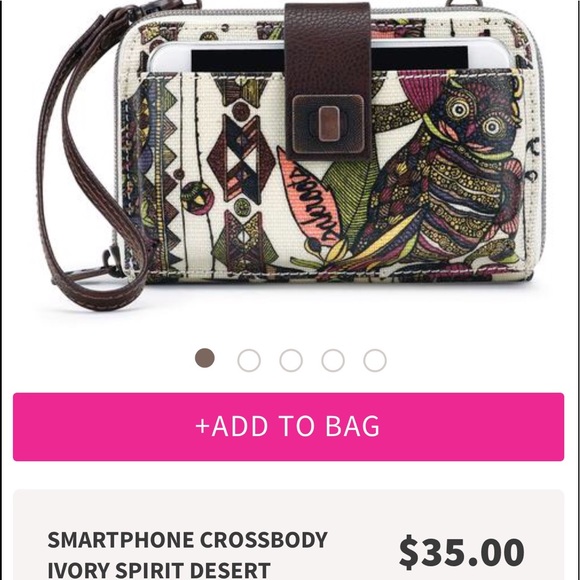View the fifth product image dot
The image size is (580, 580).
pyautogui.click(x=375, y=360)
